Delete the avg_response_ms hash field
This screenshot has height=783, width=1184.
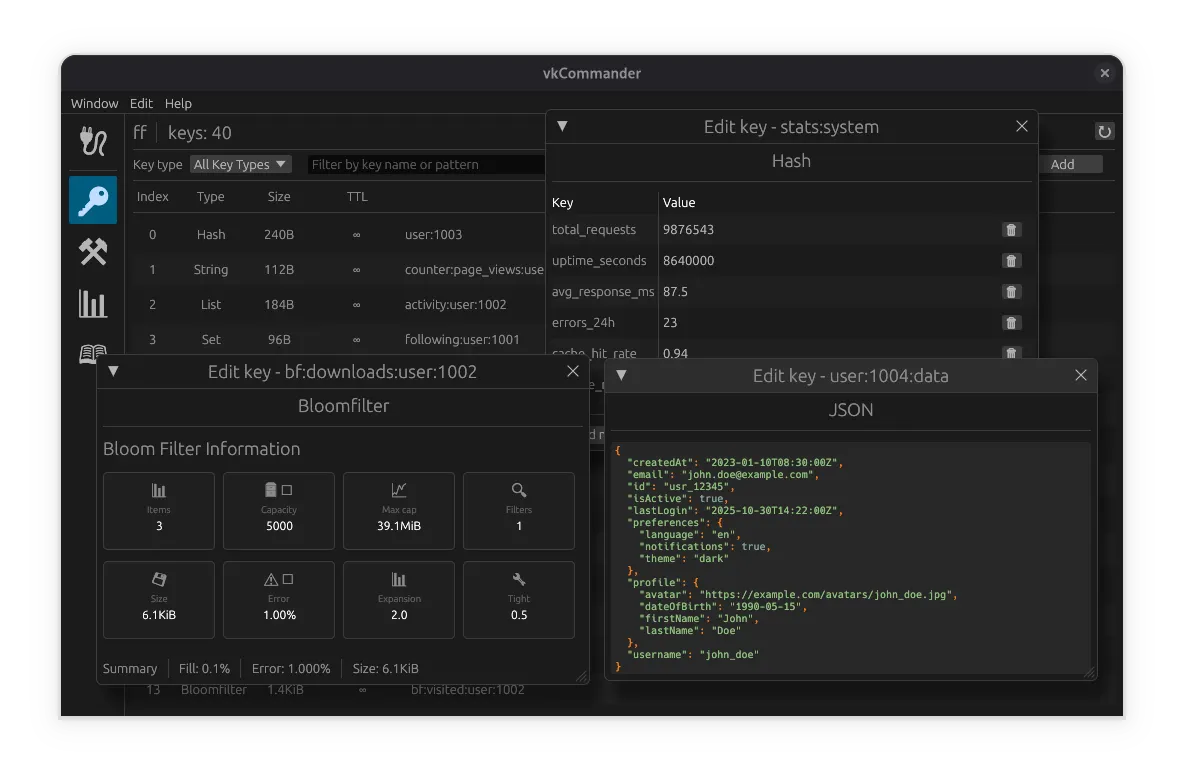coord(1011,291)
